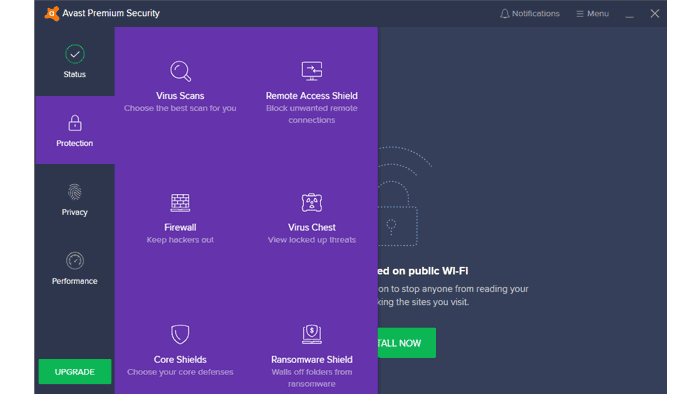Click 'Block unwanted remote connections' description

312,114
